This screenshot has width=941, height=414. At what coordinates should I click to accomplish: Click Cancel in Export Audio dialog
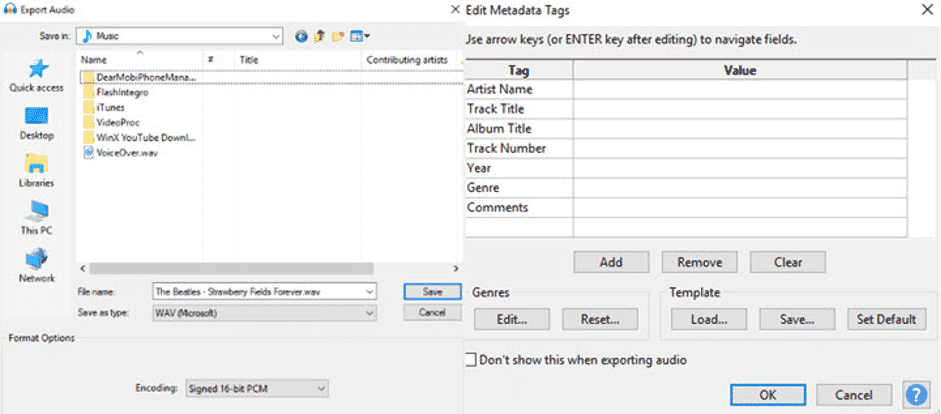coord(432,313)
